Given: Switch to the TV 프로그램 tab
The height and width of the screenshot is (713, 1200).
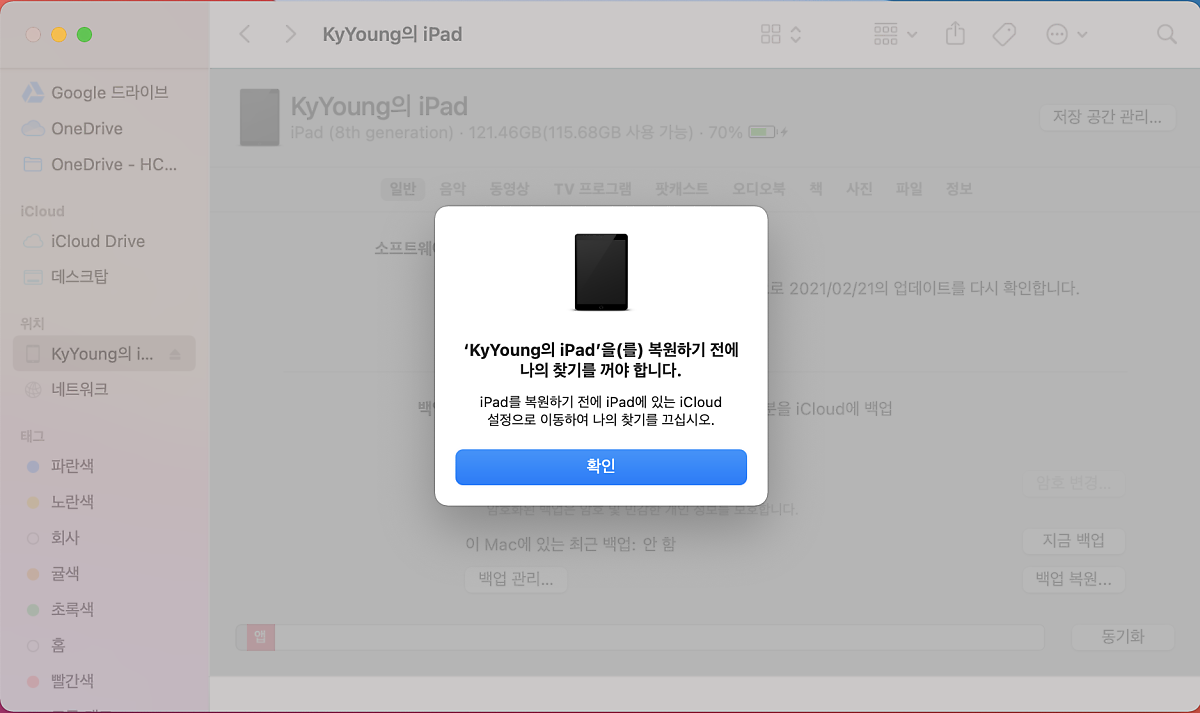Looking at the screenshot, I should coord(593,189).
